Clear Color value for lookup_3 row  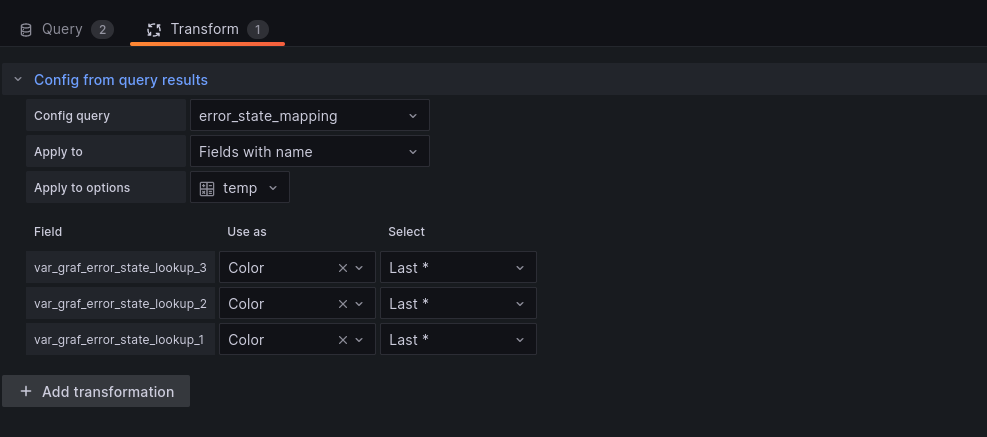coord(343,268)
